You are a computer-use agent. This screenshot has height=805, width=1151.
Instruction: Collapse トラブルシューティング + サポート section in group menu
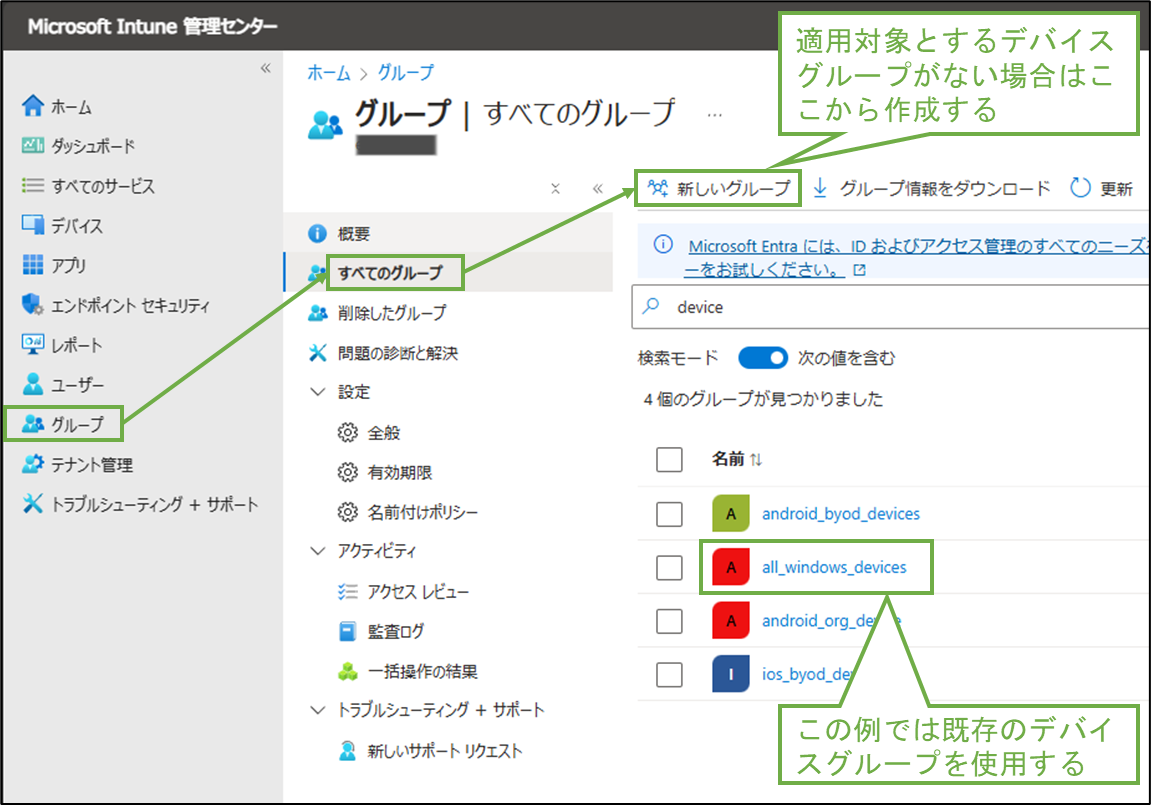pyautogui.click(x=318, y=710)
